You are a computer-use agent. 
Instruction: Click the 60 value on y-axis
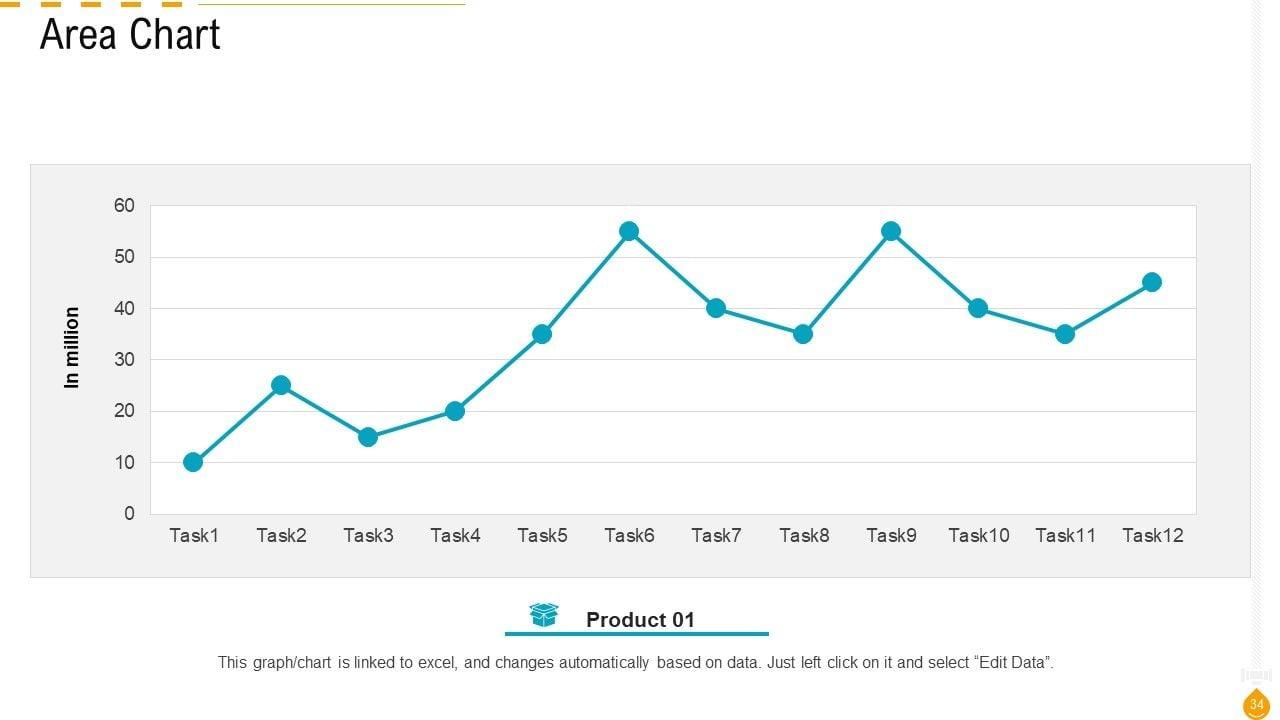124,206
